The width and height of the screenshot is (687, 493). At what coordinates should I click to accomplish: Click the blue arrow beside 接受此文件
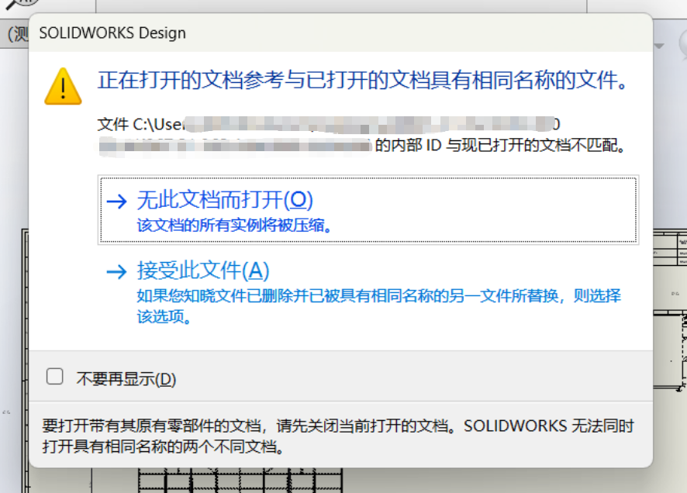117,272
